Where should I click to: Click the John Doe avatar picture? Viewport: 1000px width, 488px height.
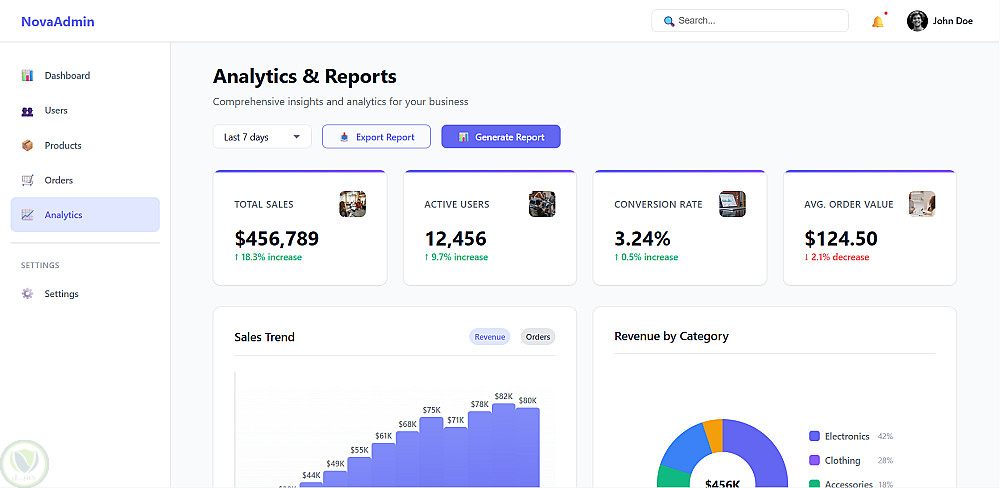(x=917, y=21)
